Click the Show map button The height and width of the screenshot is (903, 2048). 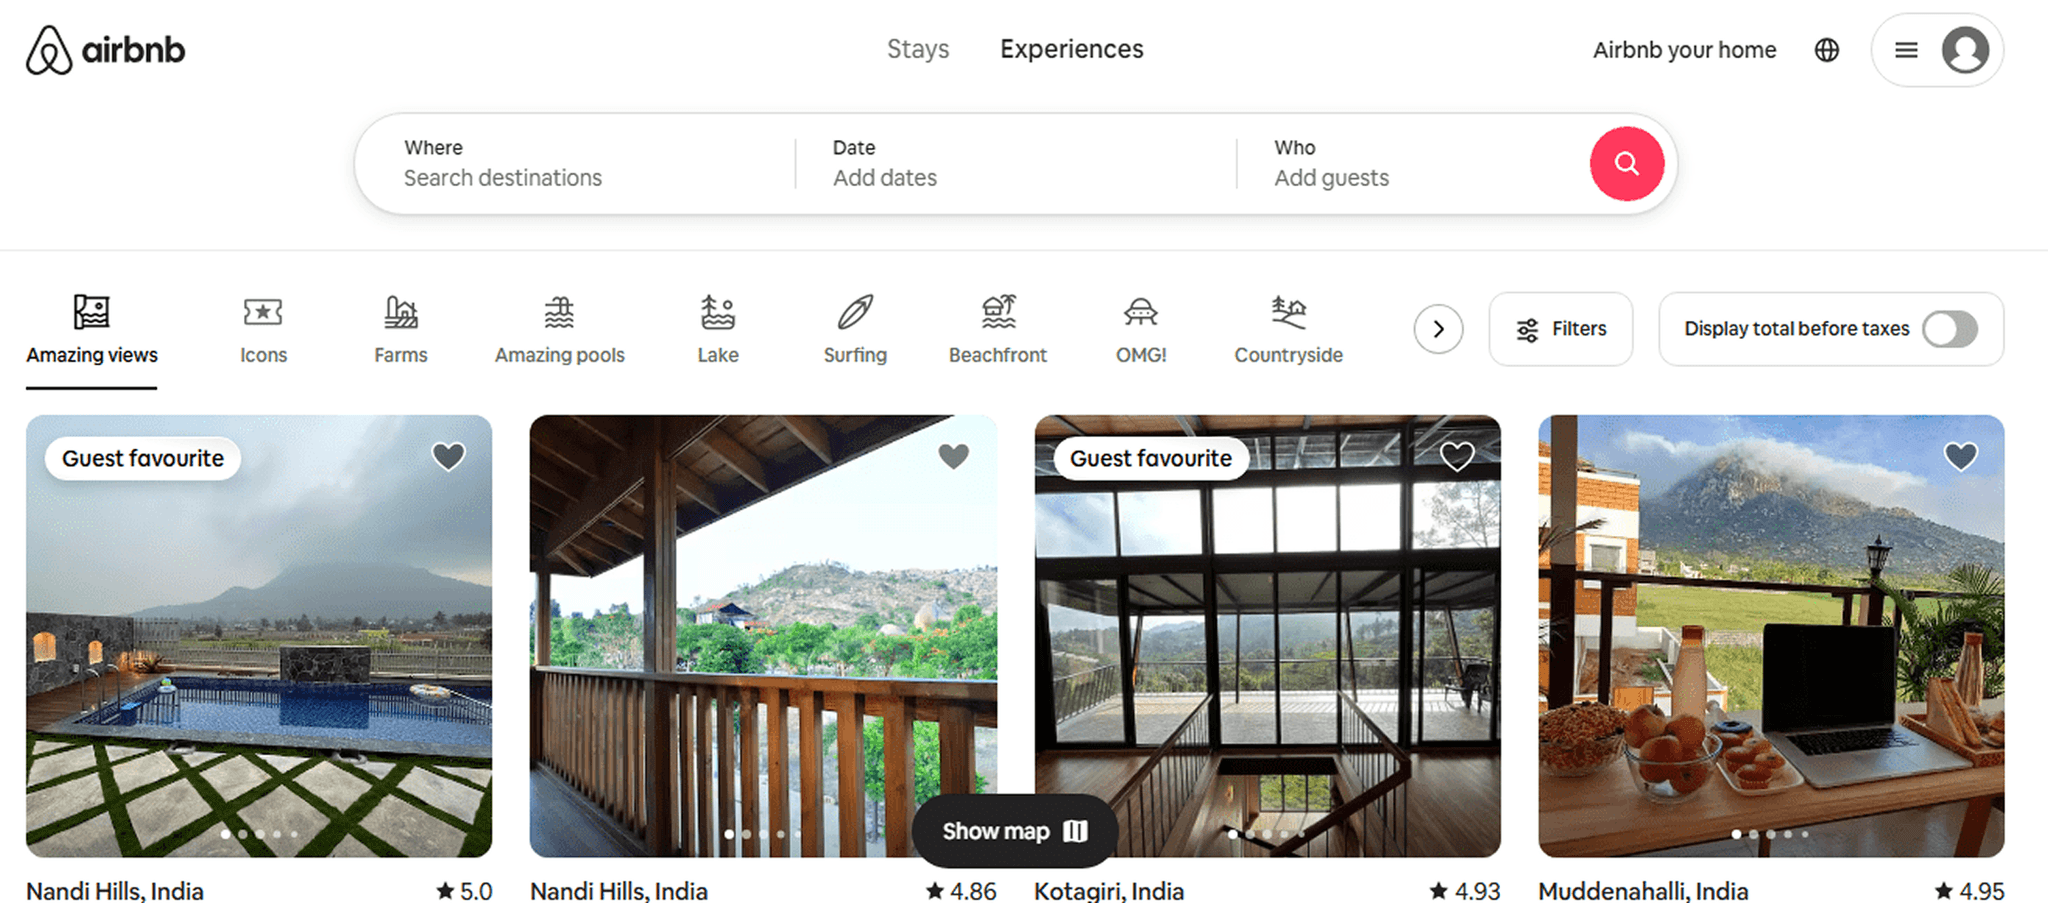coord(1013,830)
